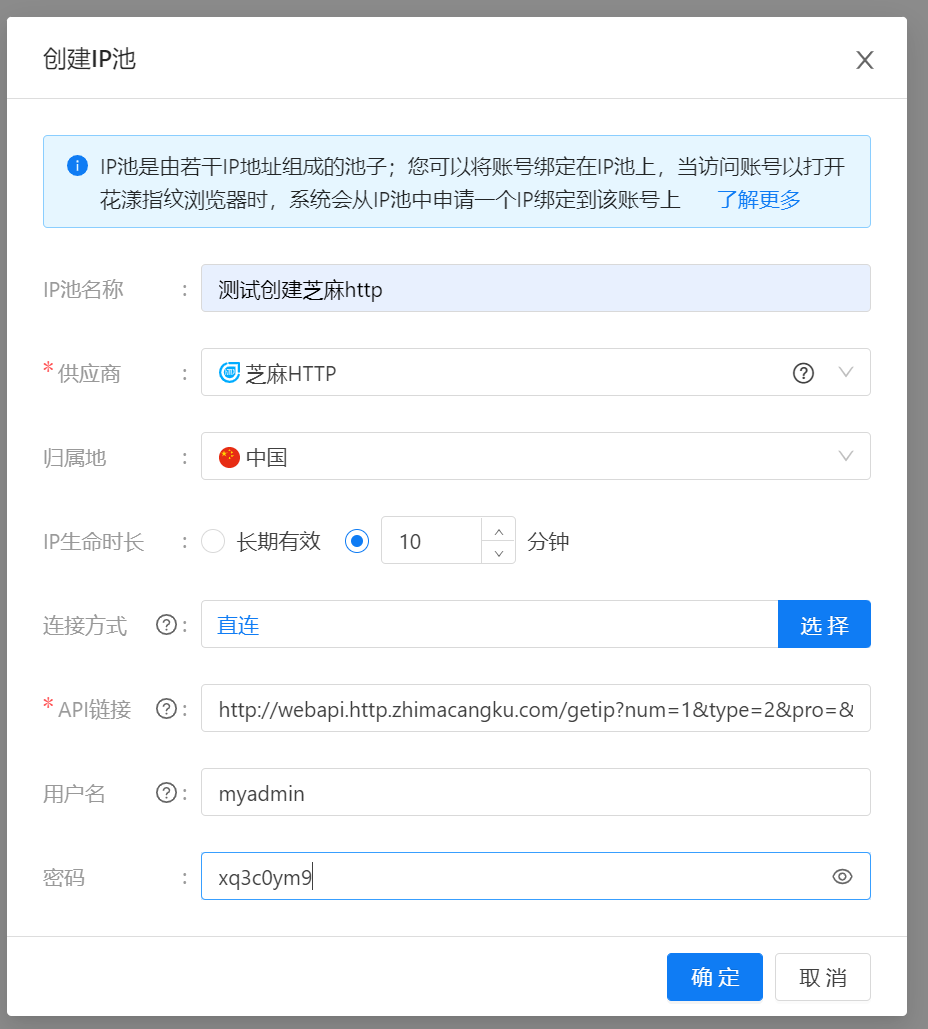The width and height of the screenshot is (928, 1029).
Task: Click the China flag icon
Action: tap(229, 457)
